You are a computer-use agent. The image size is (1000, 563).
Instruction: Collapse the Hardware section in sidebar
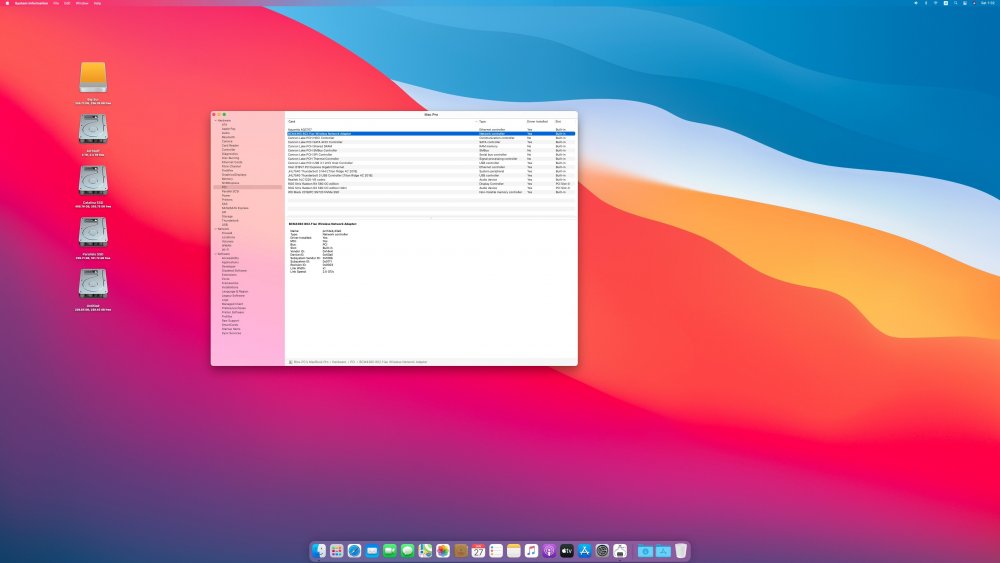[216, 121]
